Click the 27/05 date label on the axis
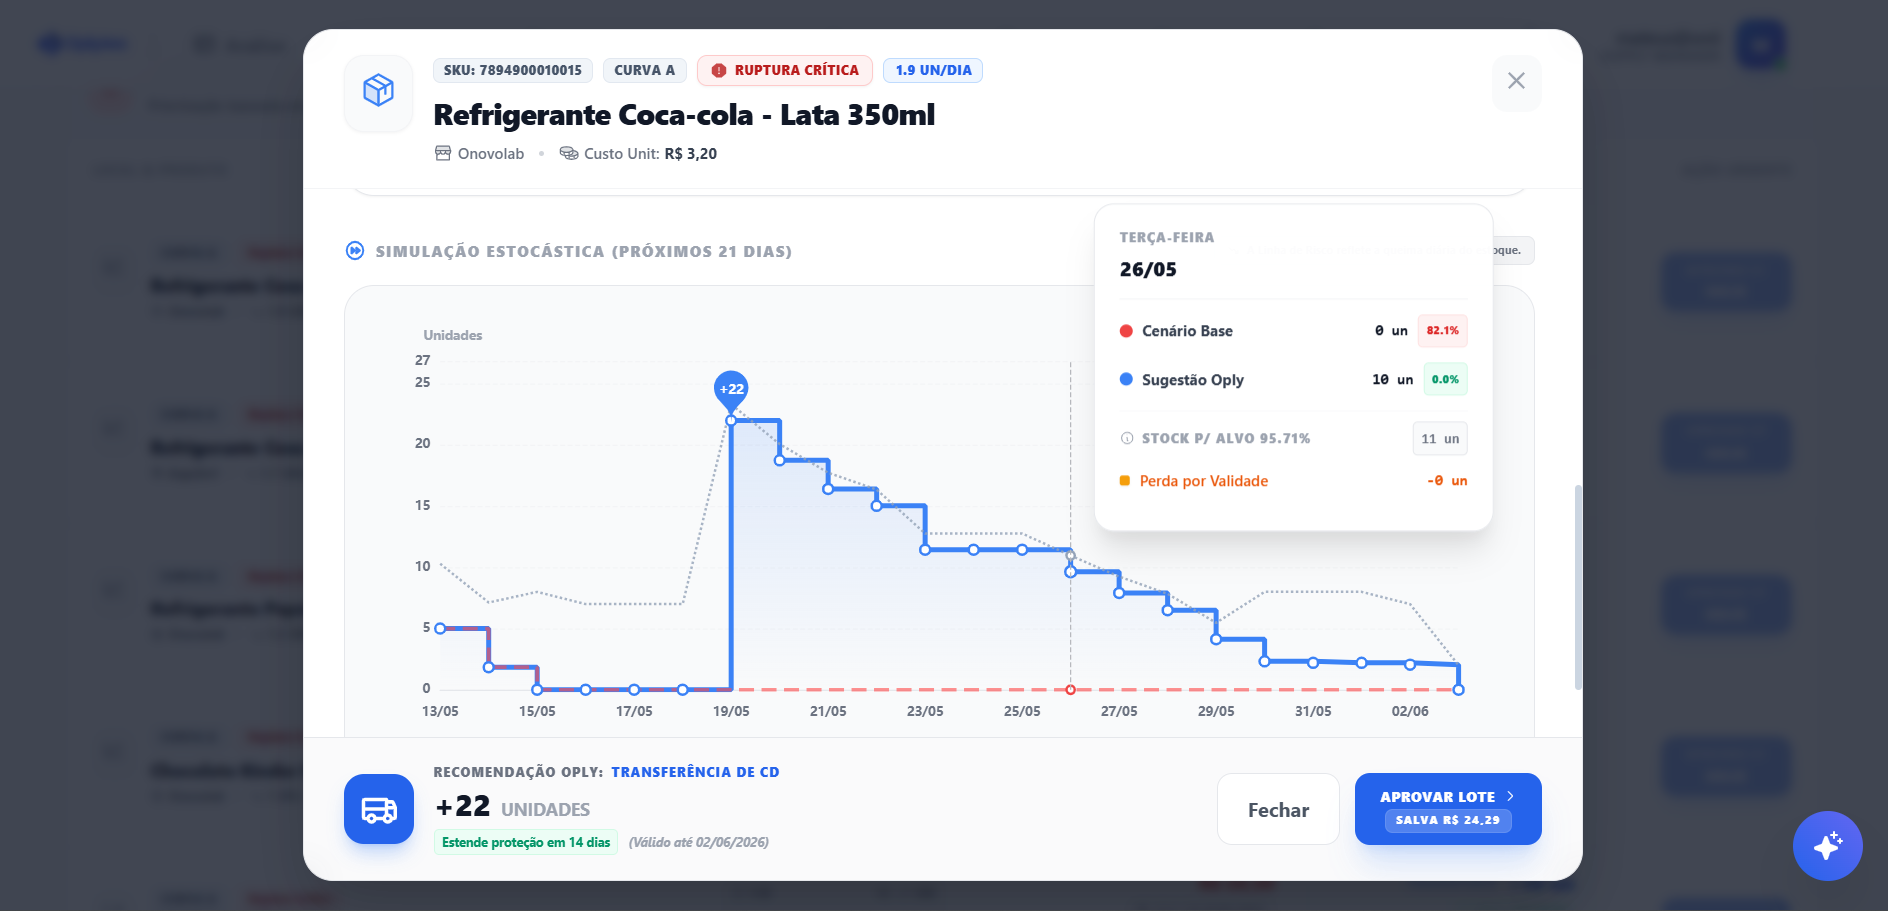1888x911 pixels. click(1119, 711)
